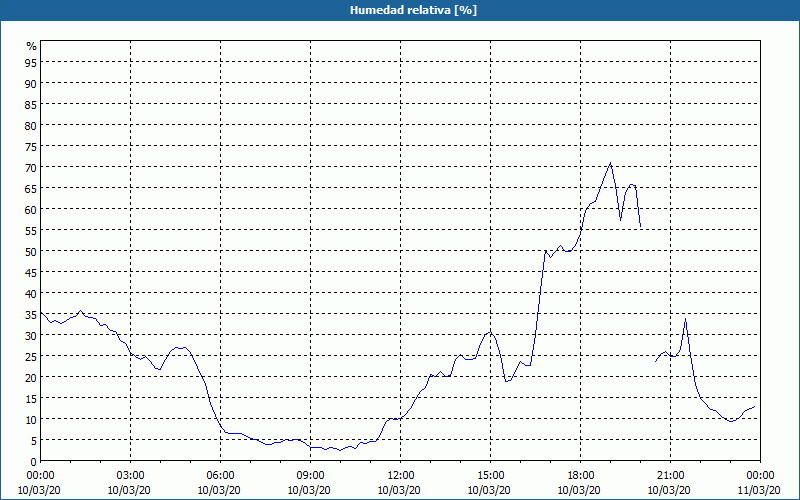Click the '40' humidity axis value
Screen dimensions: 800x500
coord(31,293)
